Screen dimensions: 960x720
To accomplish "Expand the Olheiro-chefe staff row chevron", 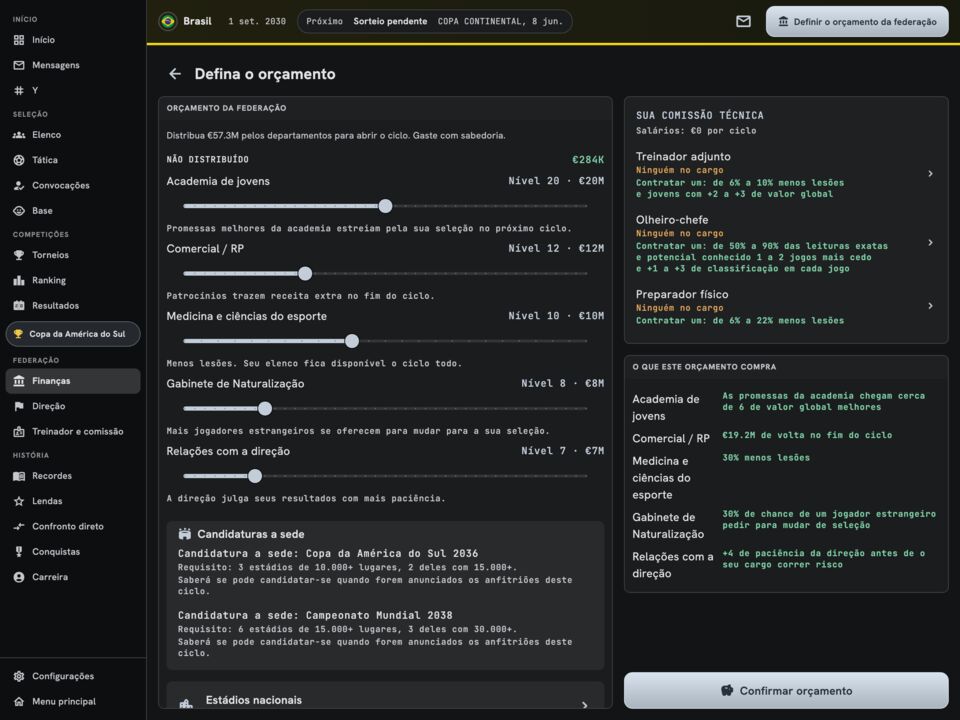I will 930,243.
